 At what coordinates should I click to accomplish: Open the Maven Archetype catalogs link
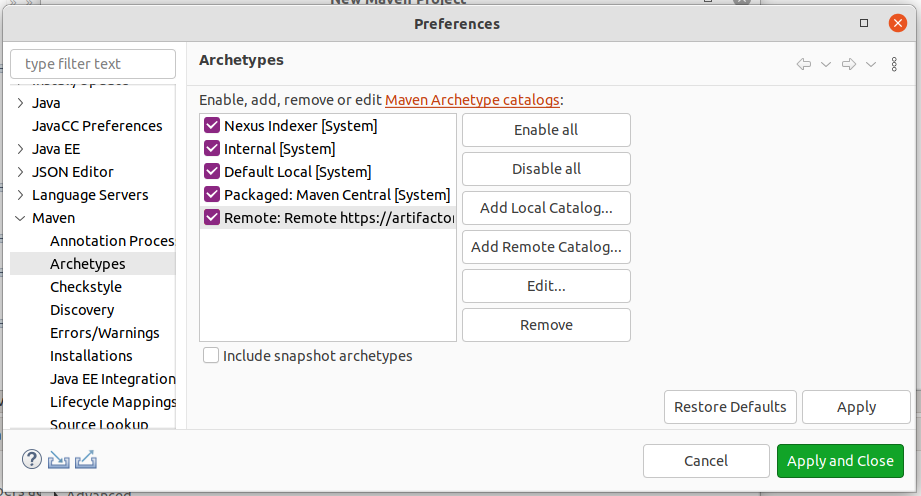click(x=472, y=100)
